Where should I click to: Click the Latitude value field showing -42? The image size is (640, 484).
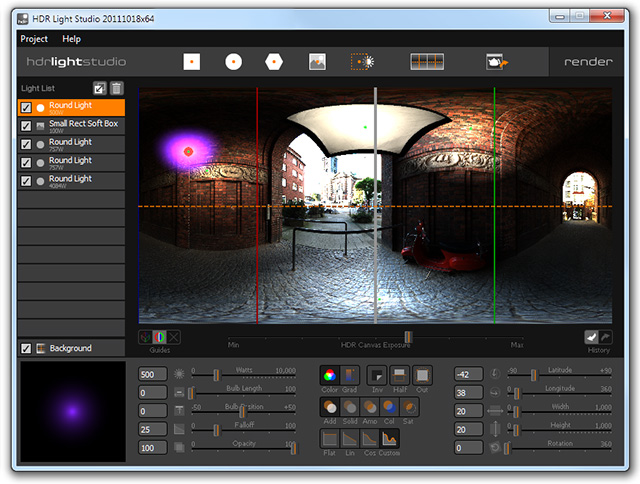point(468,374)
